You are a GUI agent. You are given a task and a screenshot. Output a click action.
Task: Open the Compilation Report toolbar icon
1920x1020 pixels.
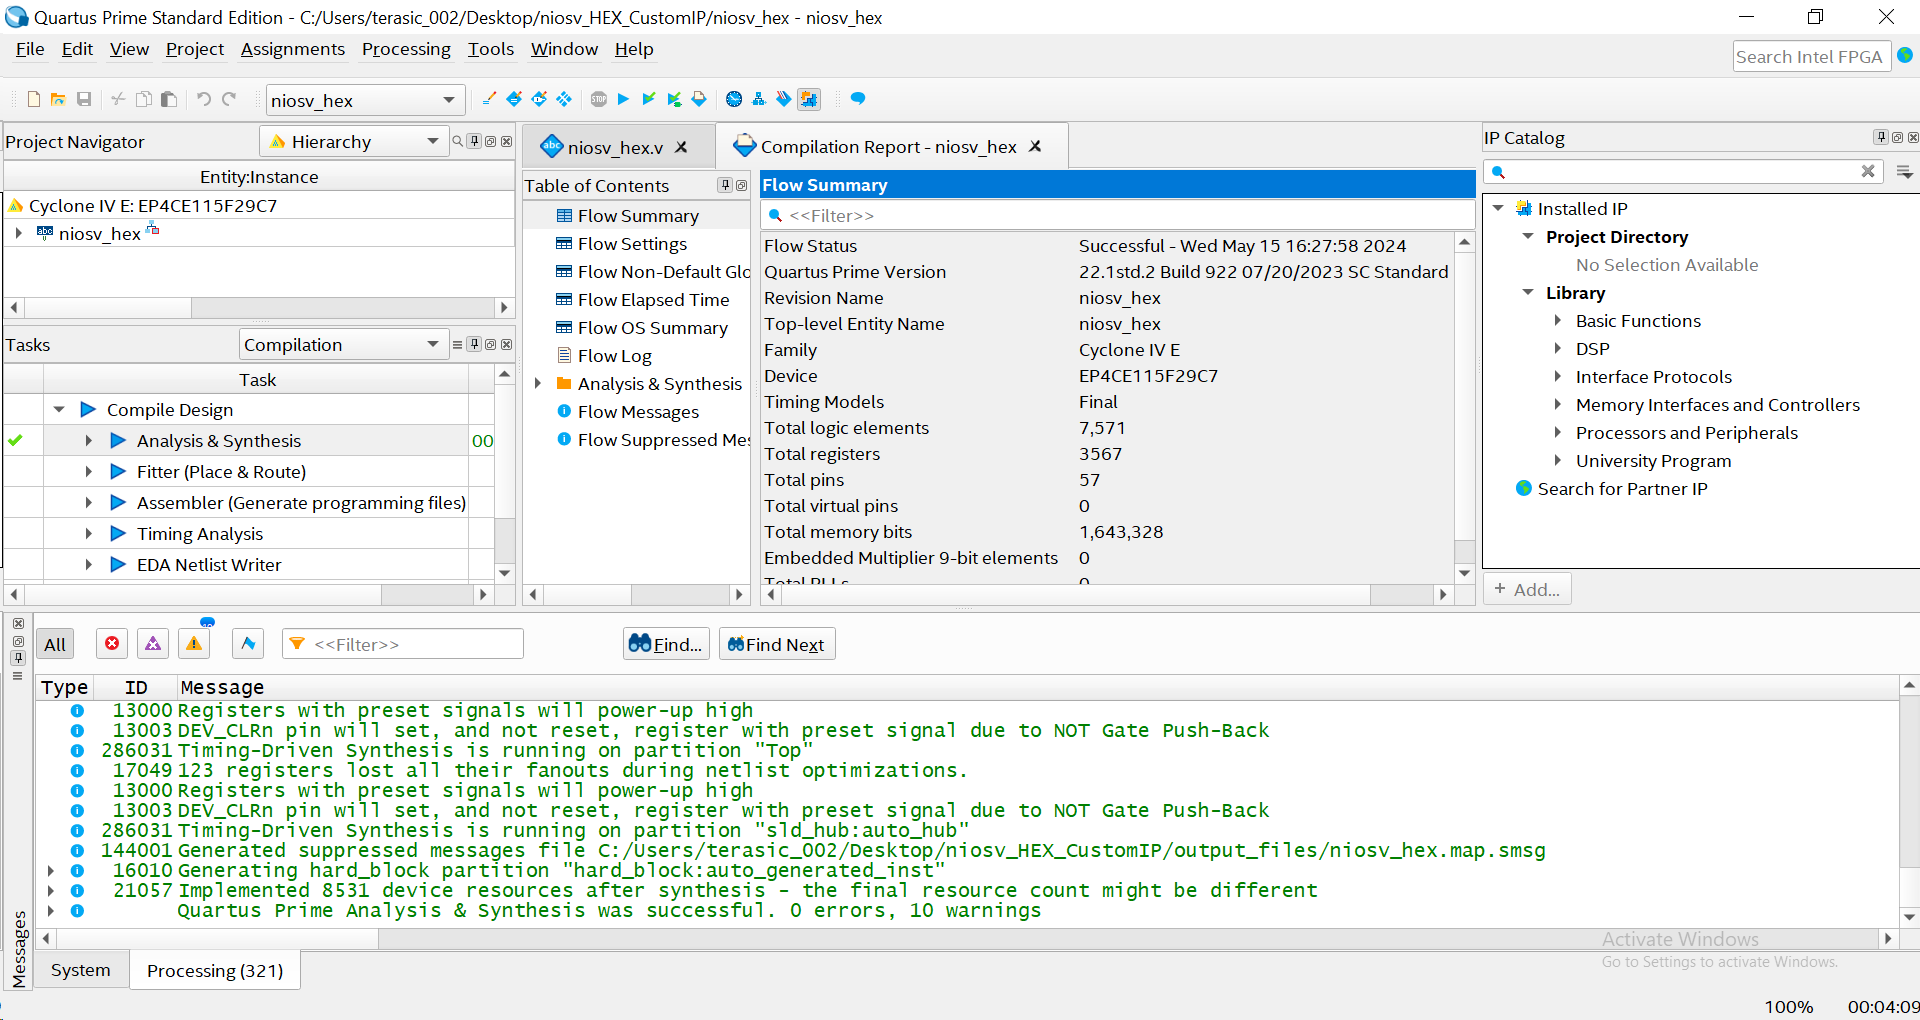click(699, 99)
